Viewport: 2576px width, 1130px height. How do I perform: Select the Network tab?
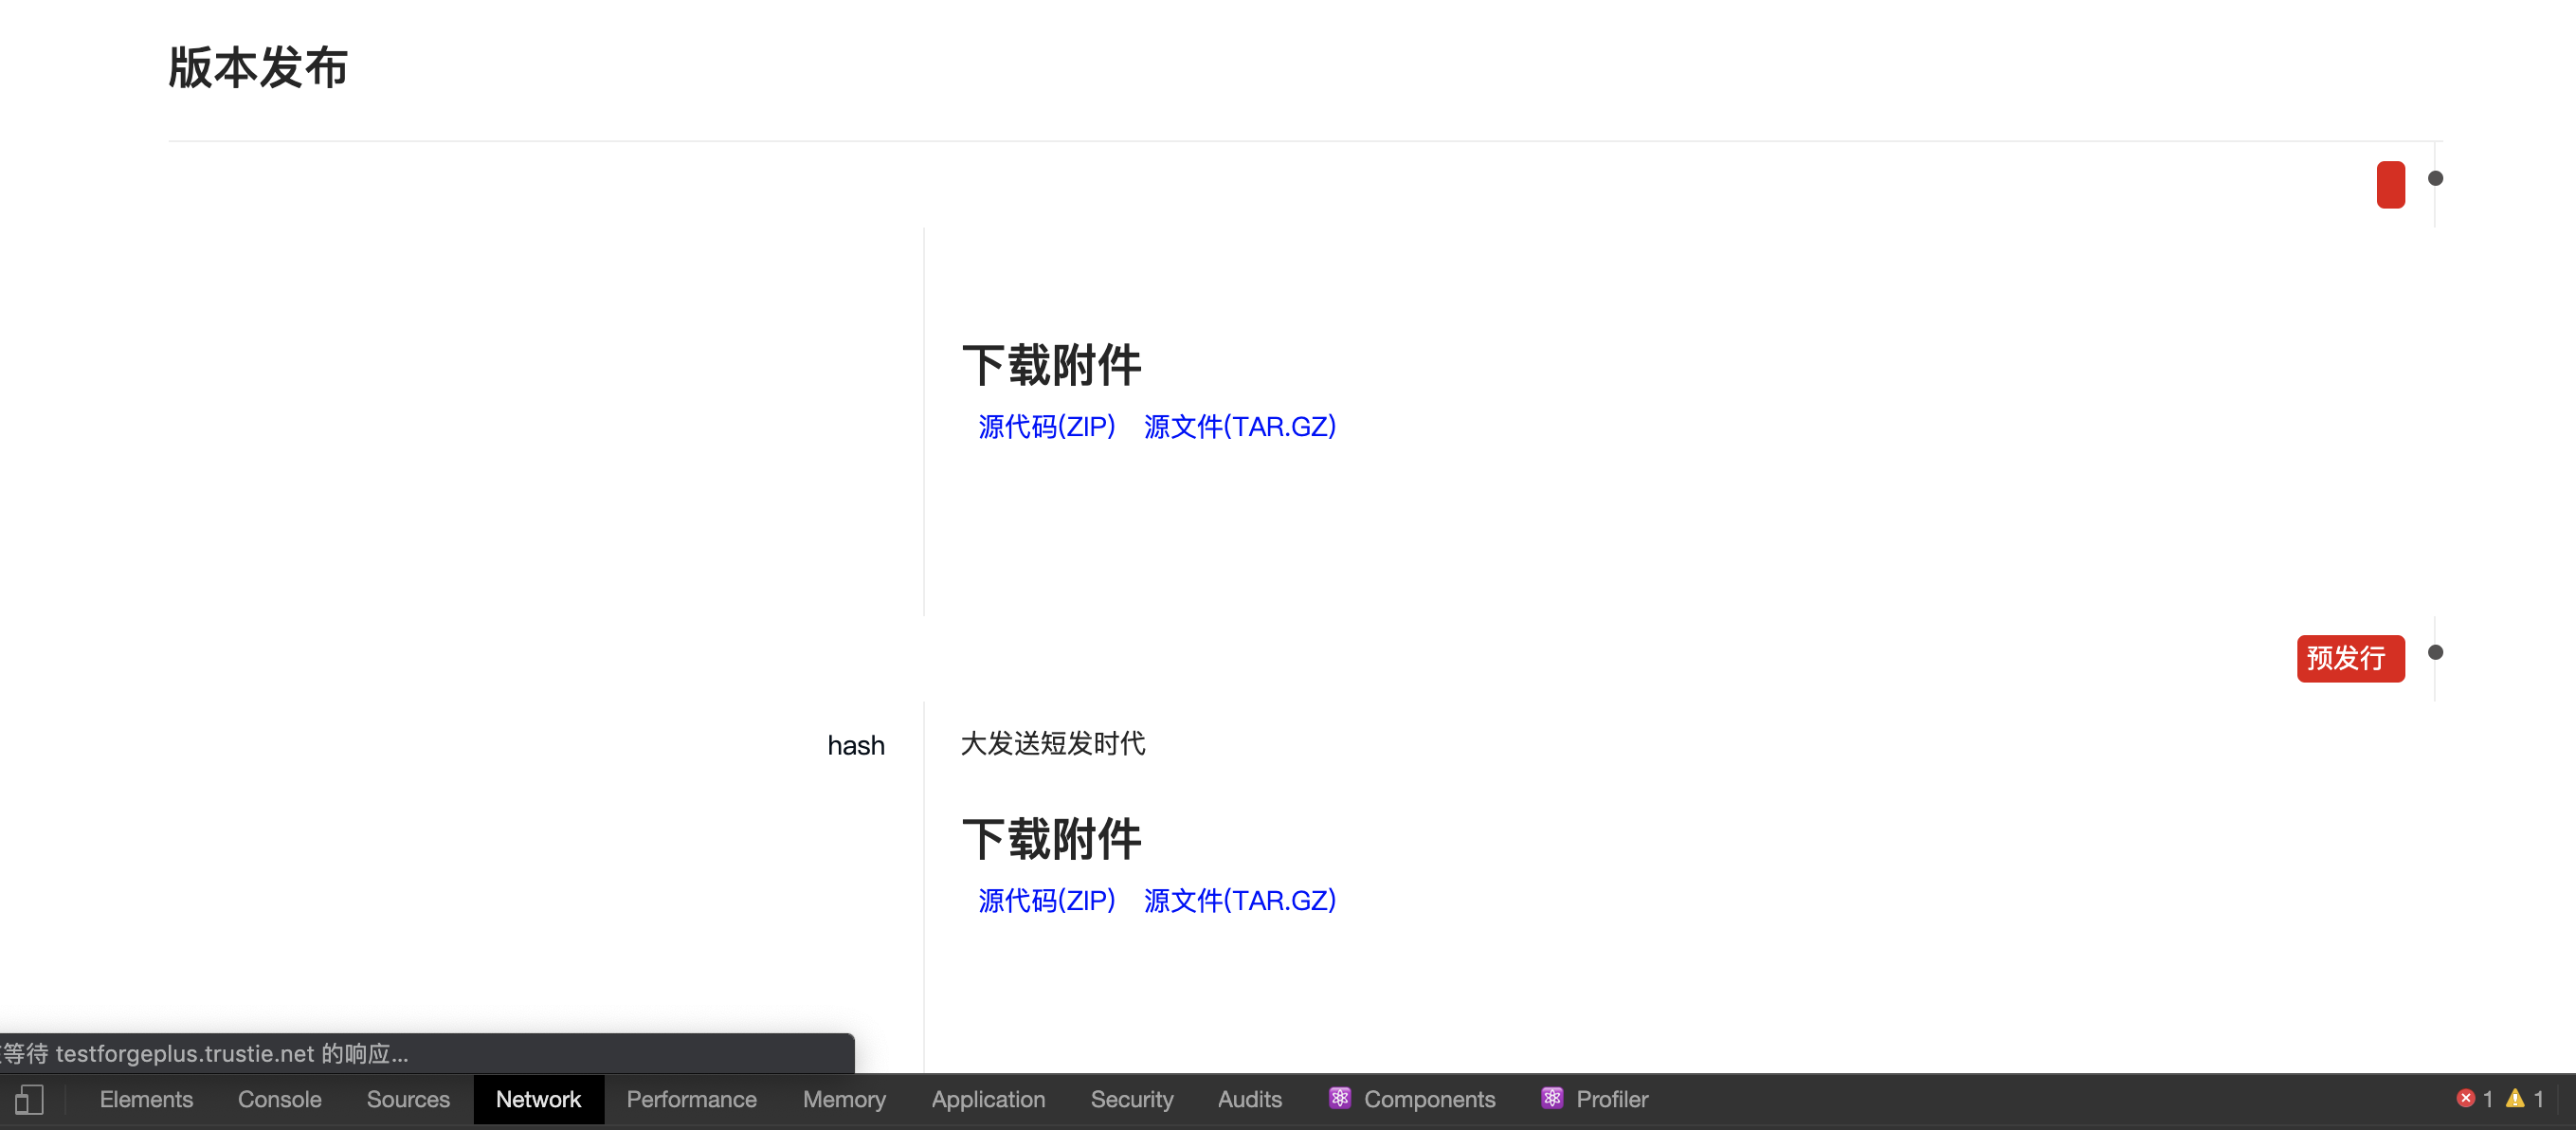[538, 1099]
